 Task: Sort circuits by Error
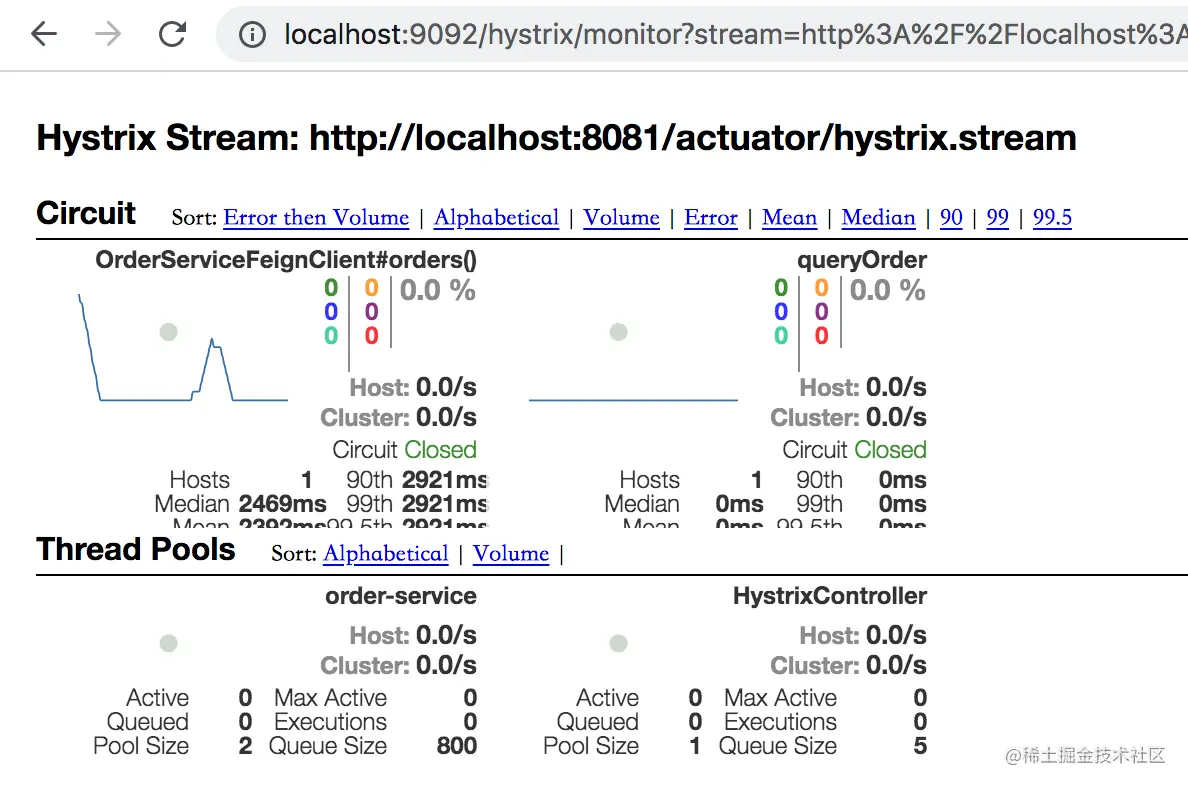click(x=711, y=217)
